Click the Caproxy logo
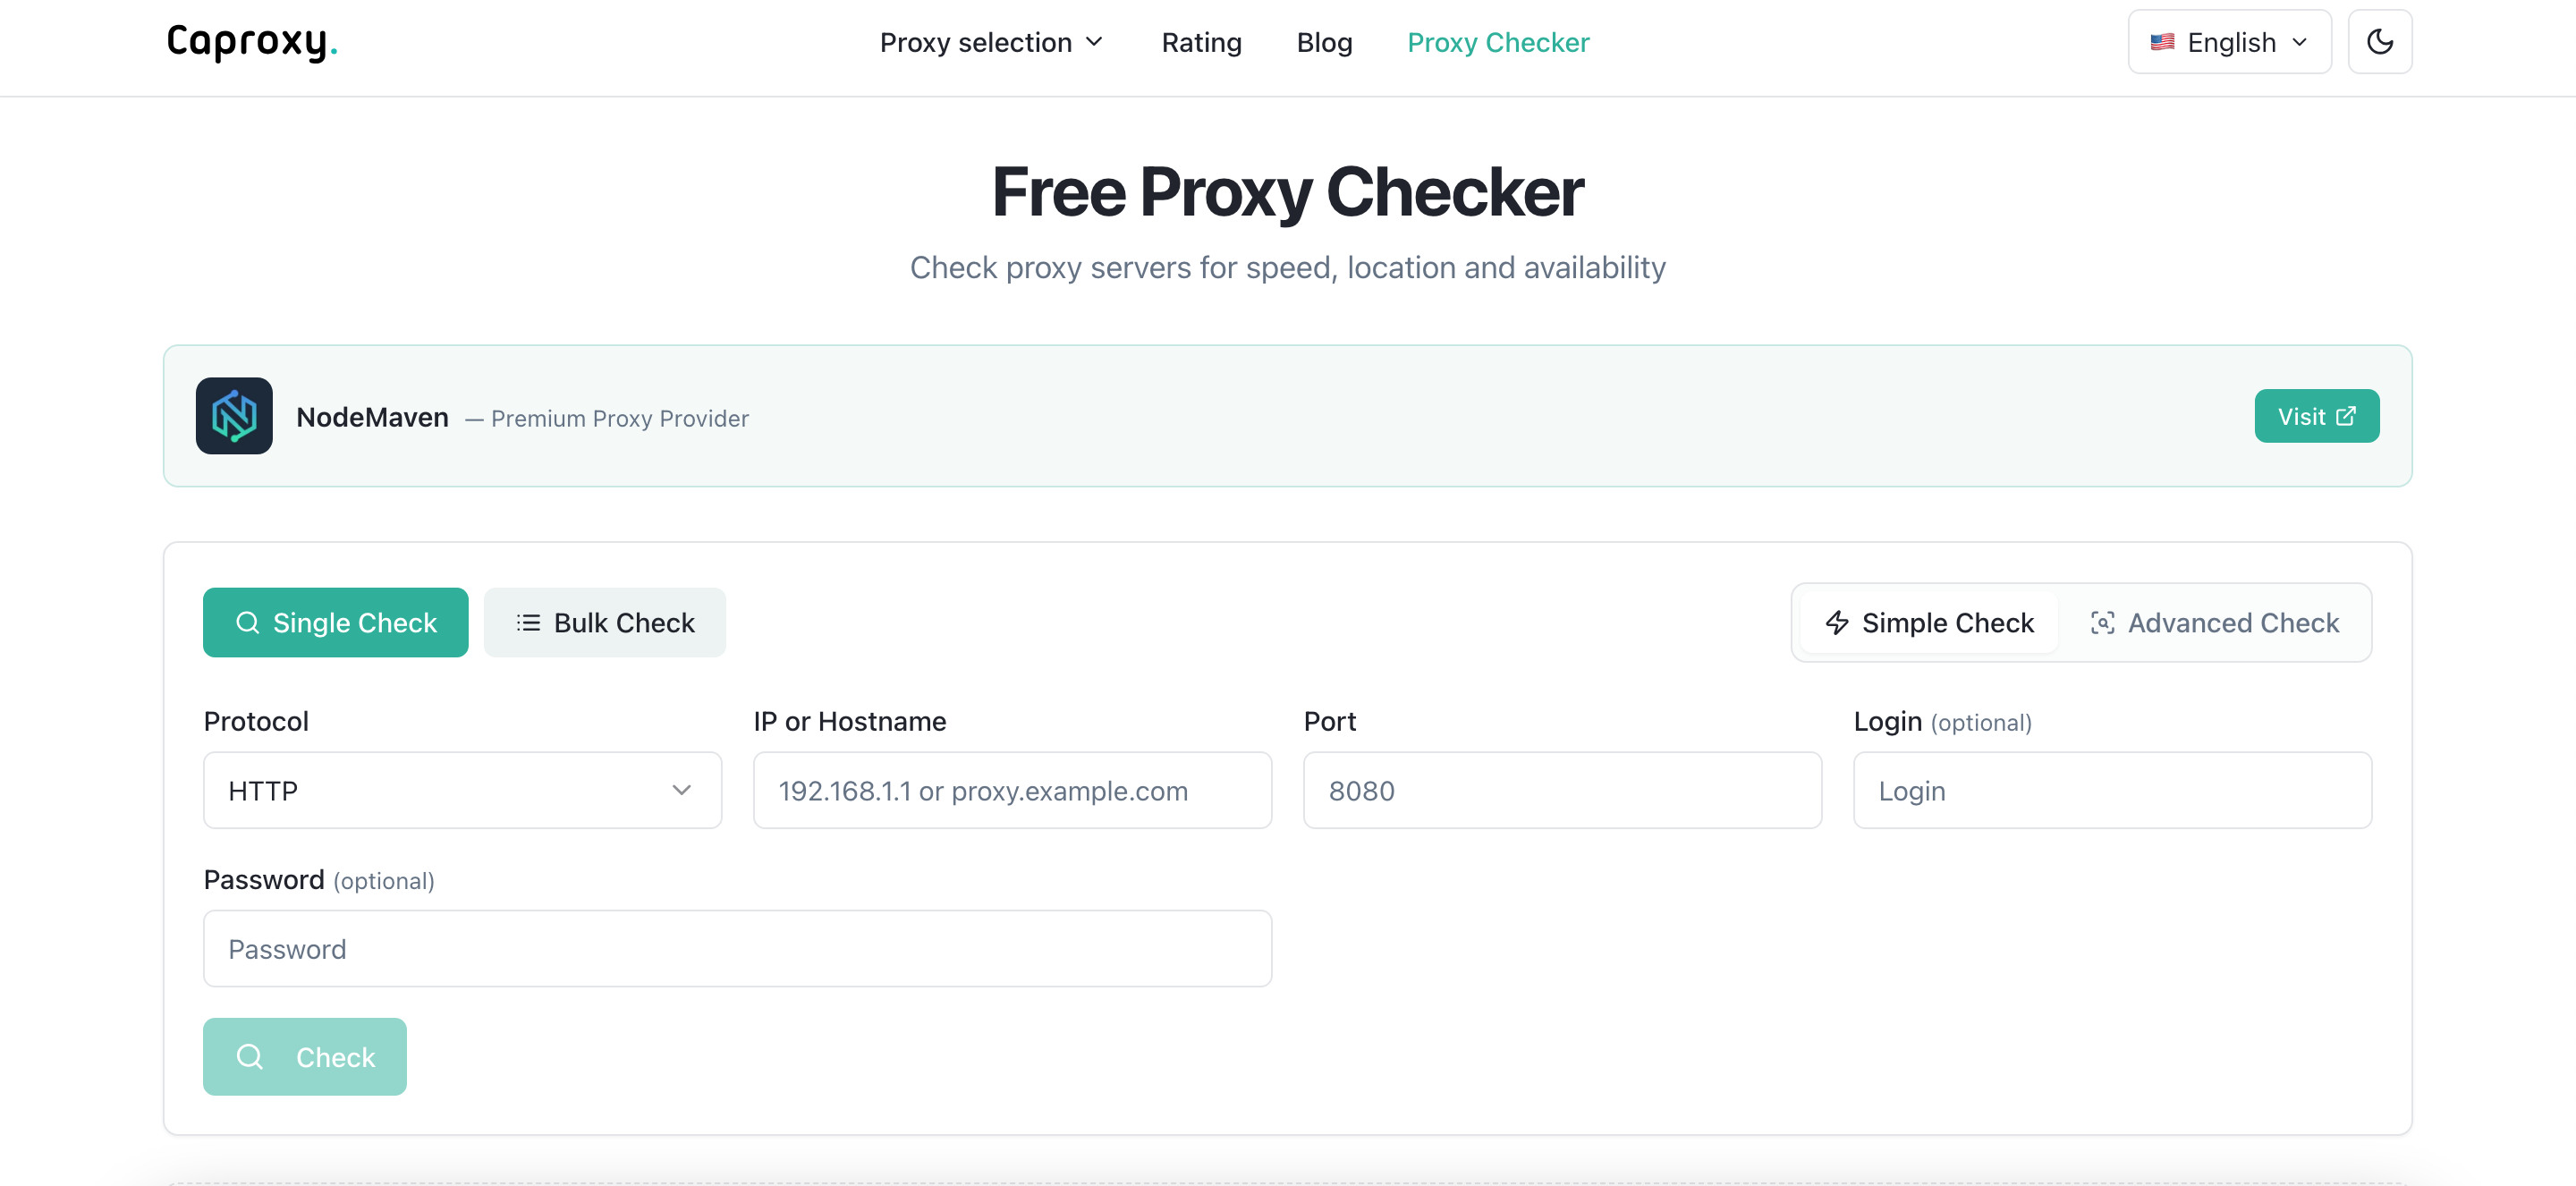Image resolution: width=2576 pixels, height=1186 pixels. tap(250, 43)
